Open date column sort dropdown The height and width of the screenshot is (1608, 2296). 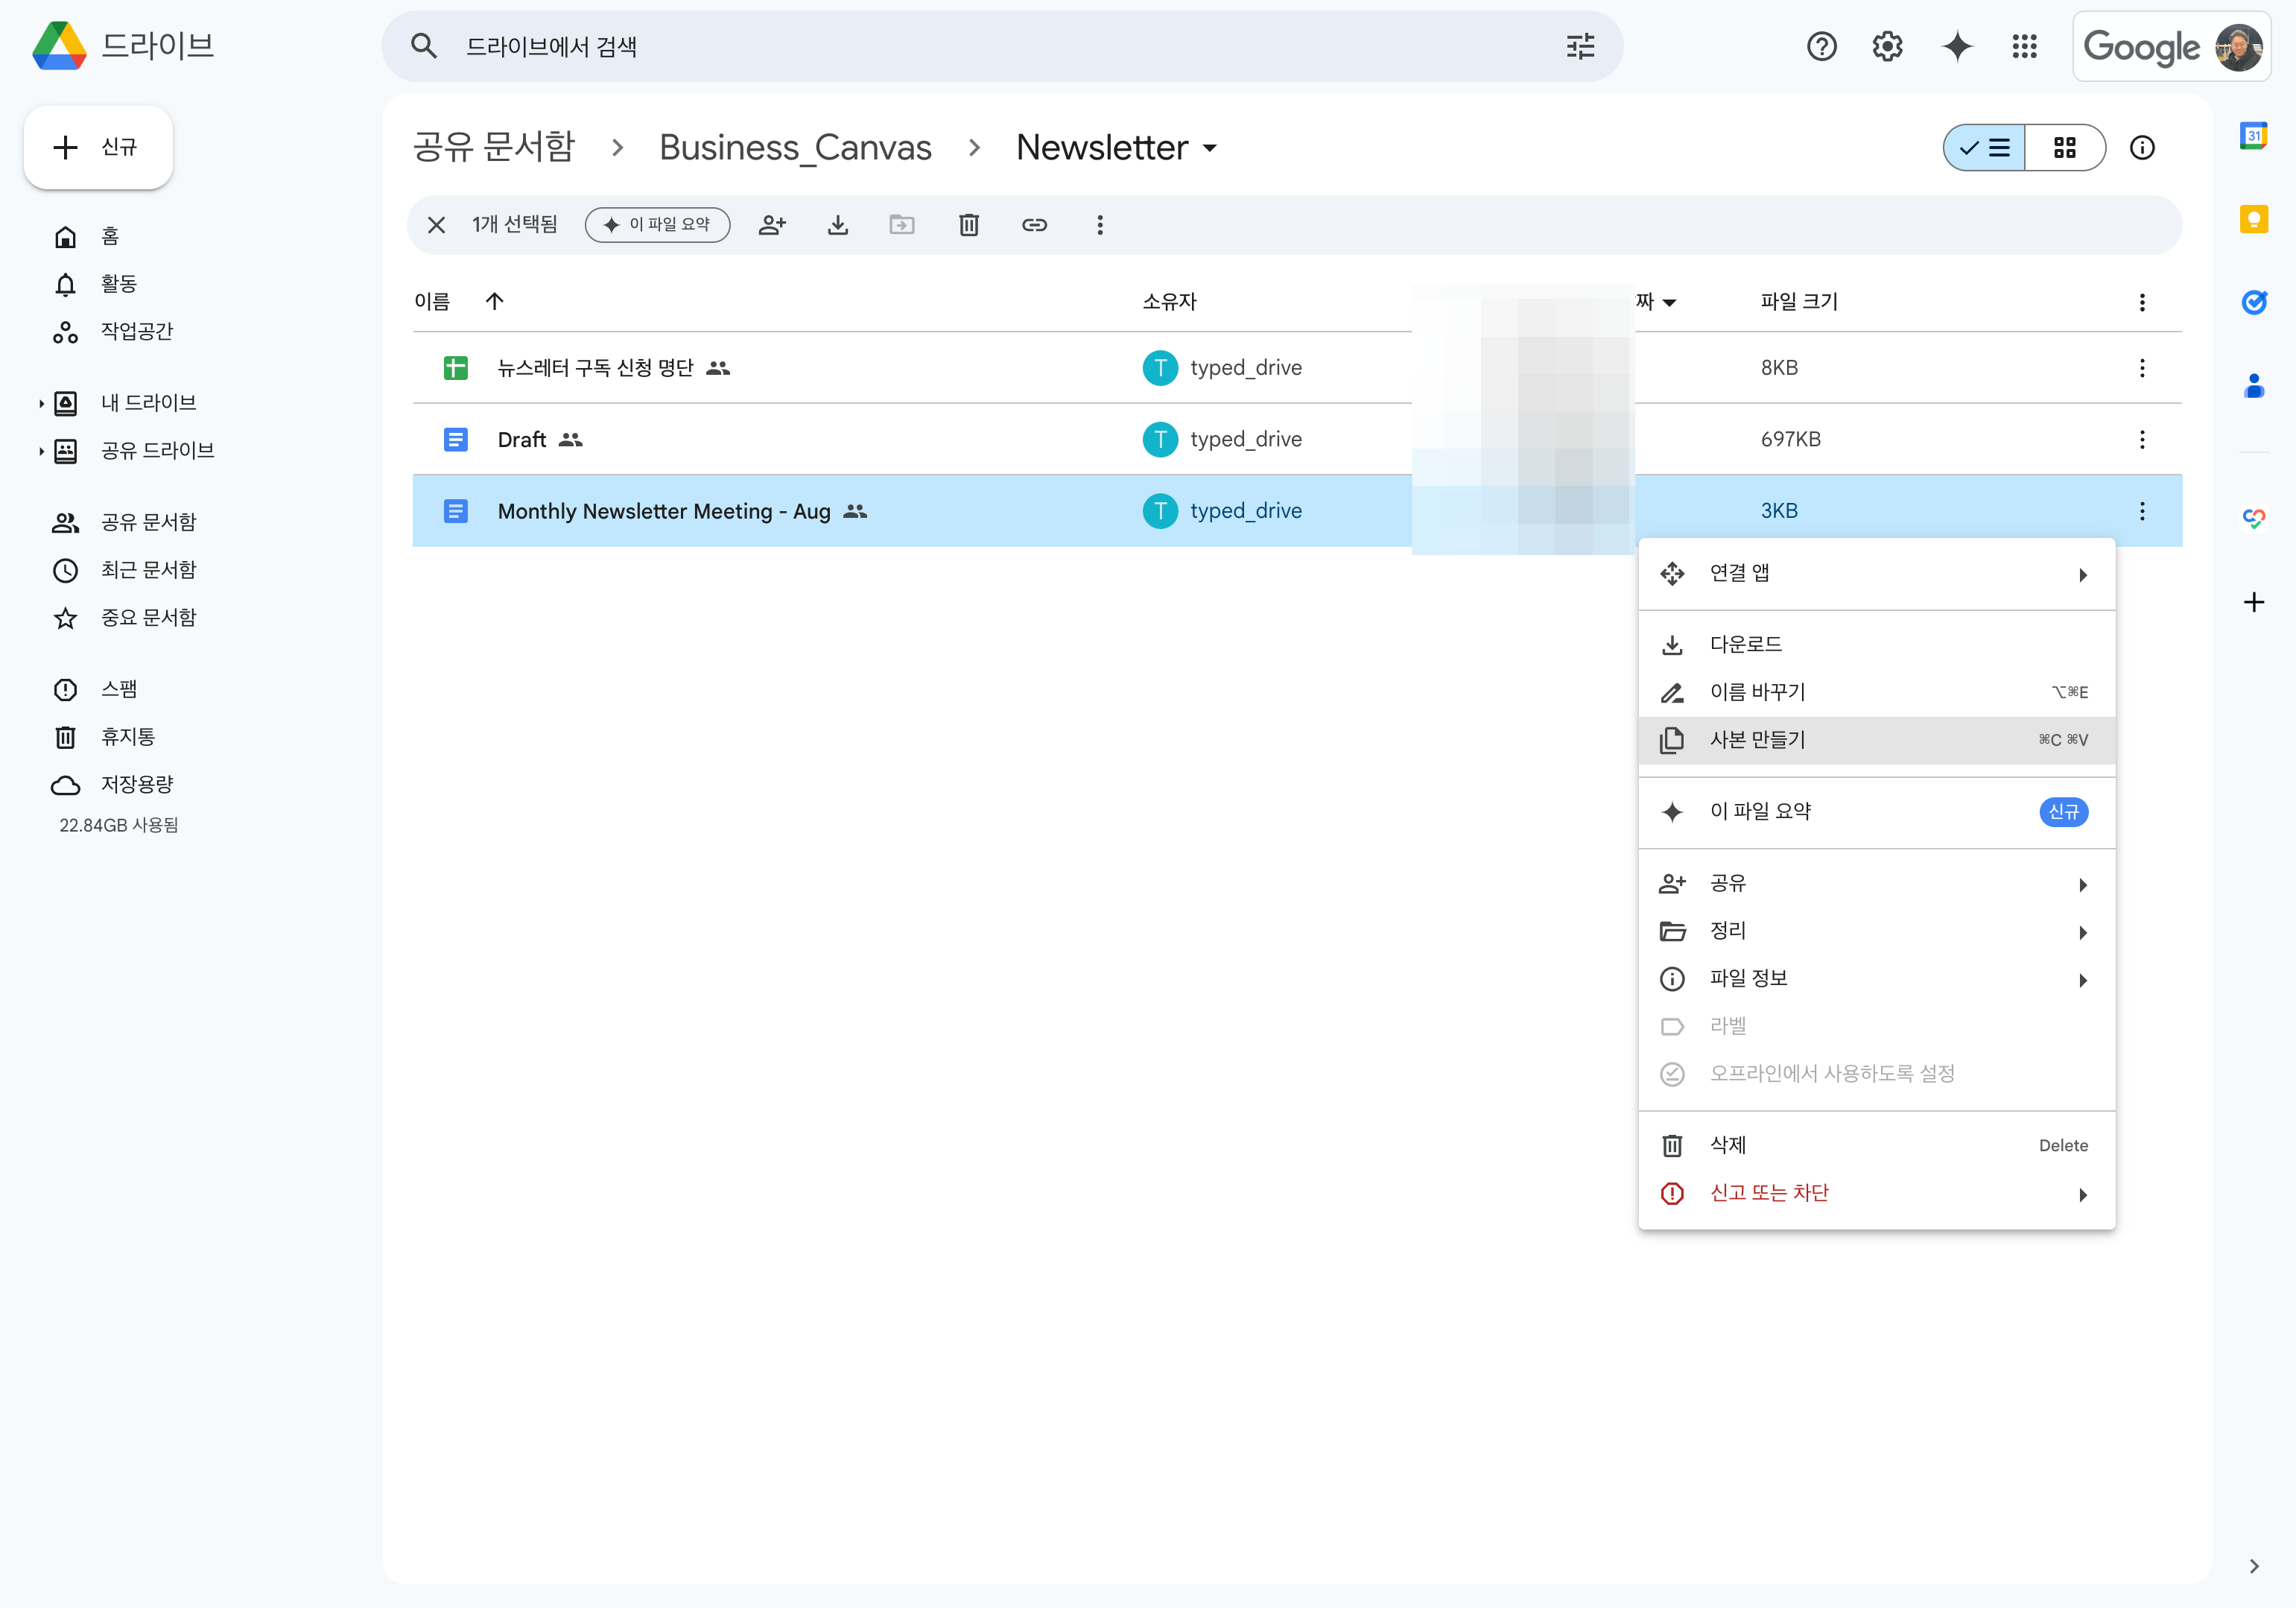[x=1669, y=302]
